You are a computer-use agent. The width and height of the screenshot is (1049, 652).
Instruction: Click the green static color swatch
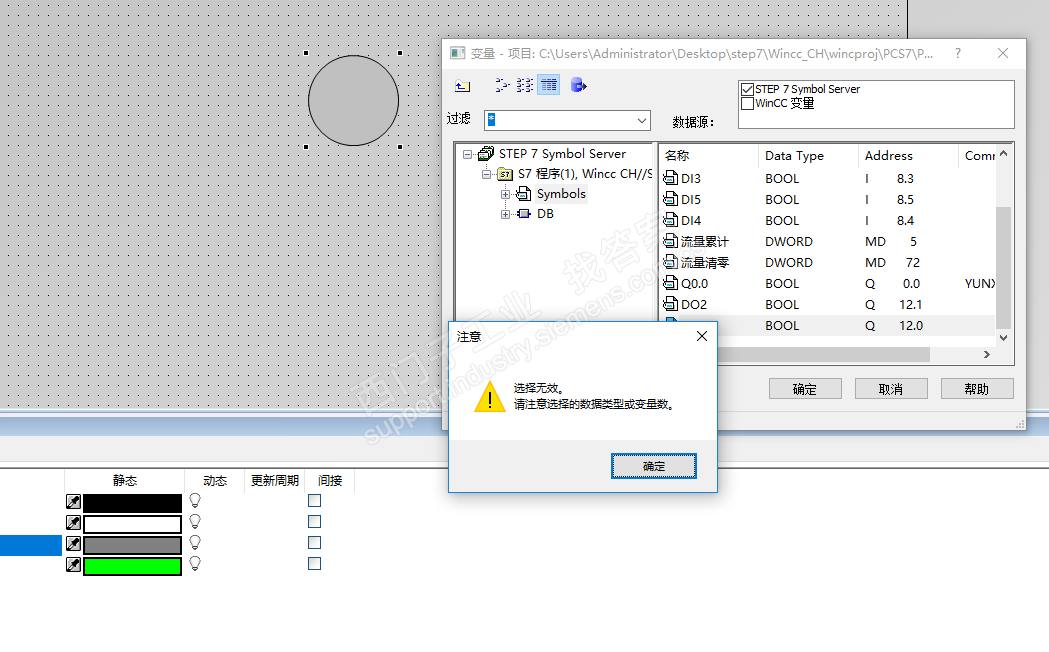click(x=132, y=566)
